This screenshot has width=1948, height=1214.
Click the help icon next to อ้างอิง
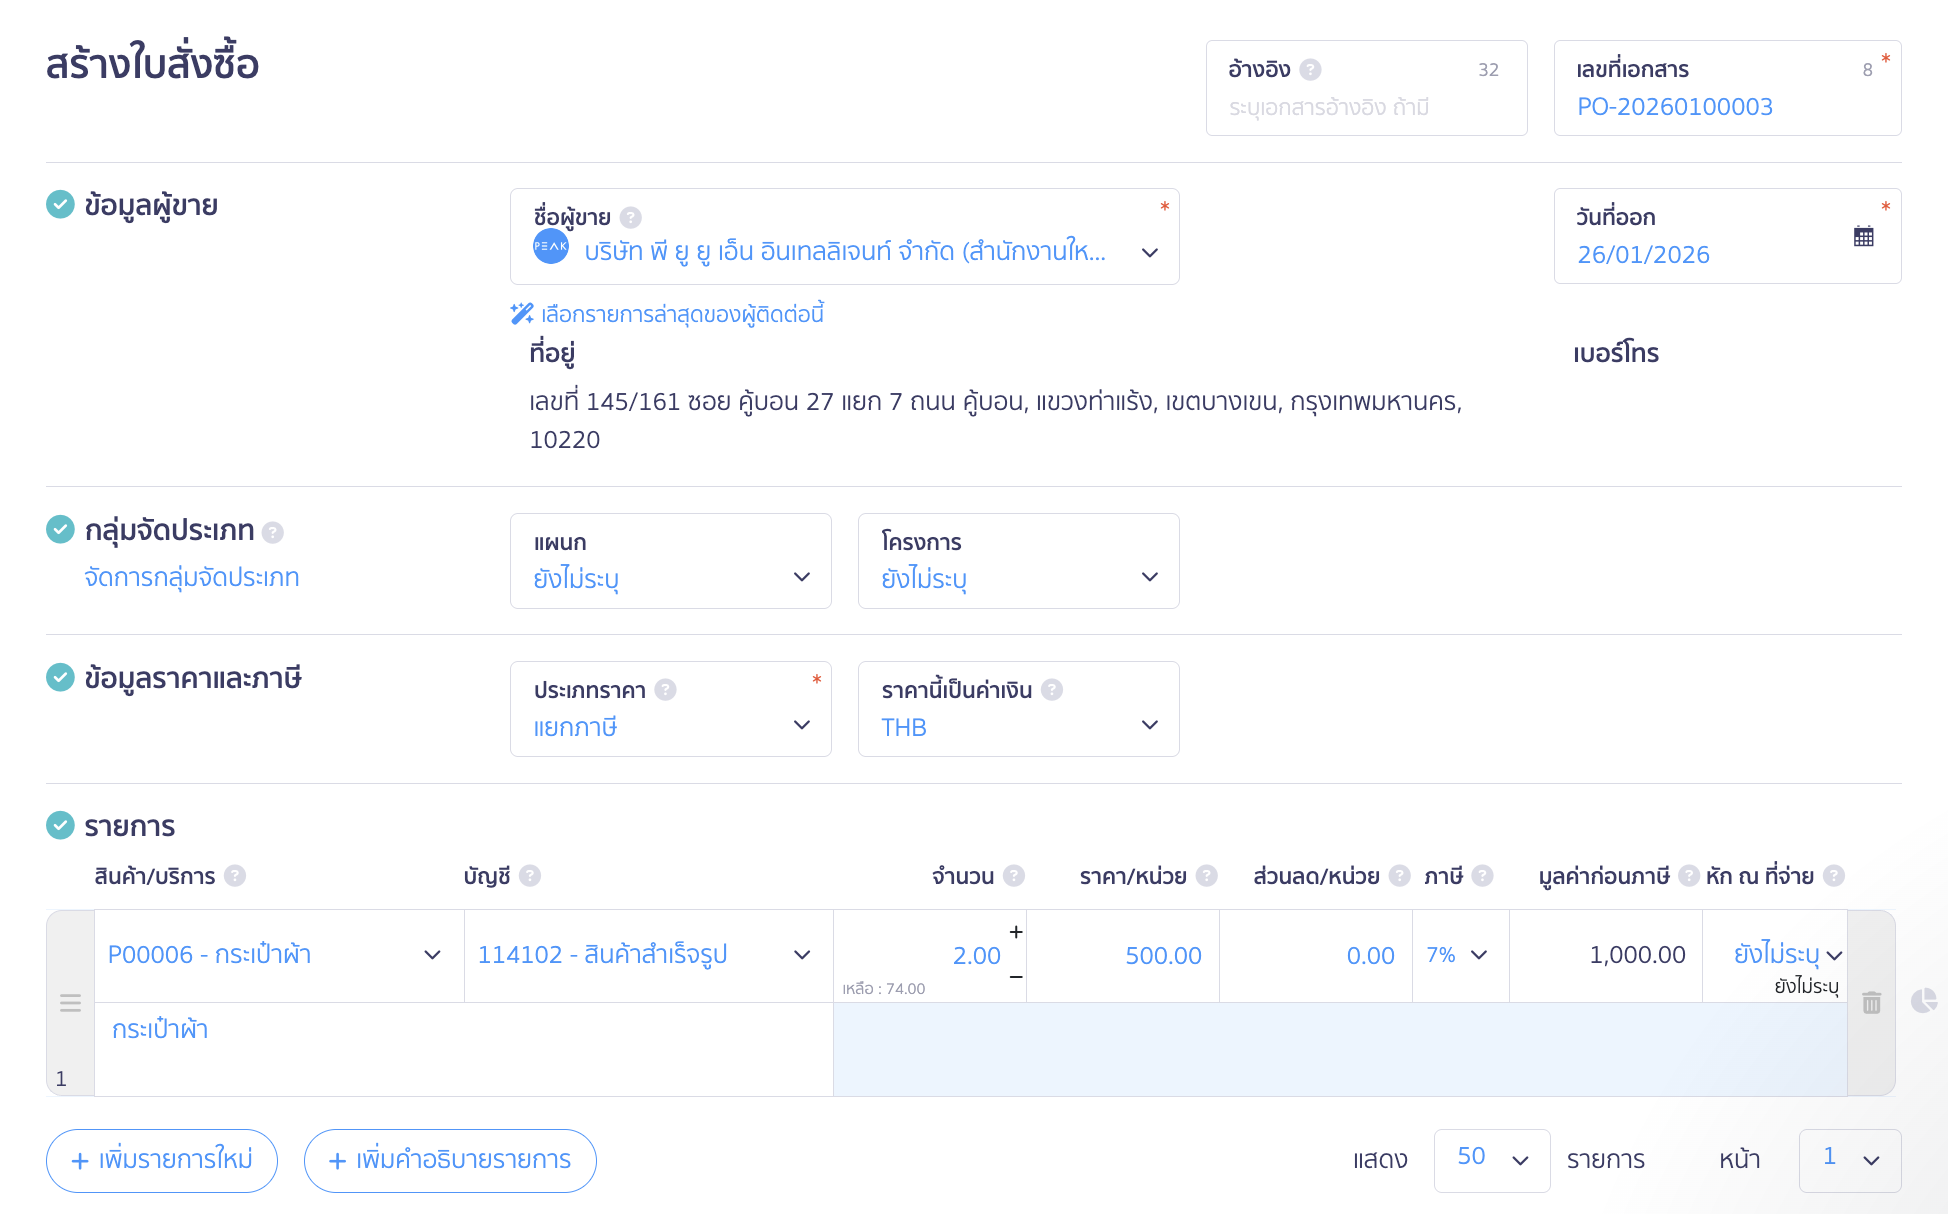point(1310,70)
